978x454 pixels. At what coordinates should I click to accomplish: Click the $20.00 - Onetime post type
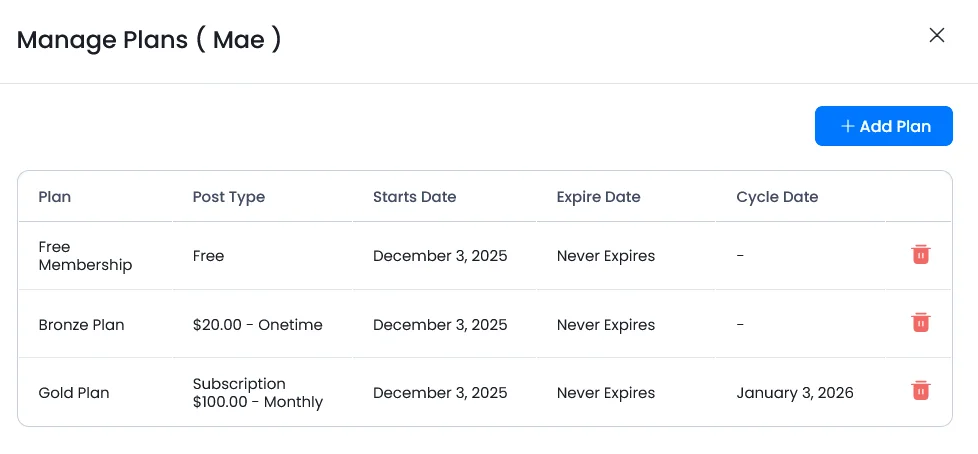coord(258,325)
